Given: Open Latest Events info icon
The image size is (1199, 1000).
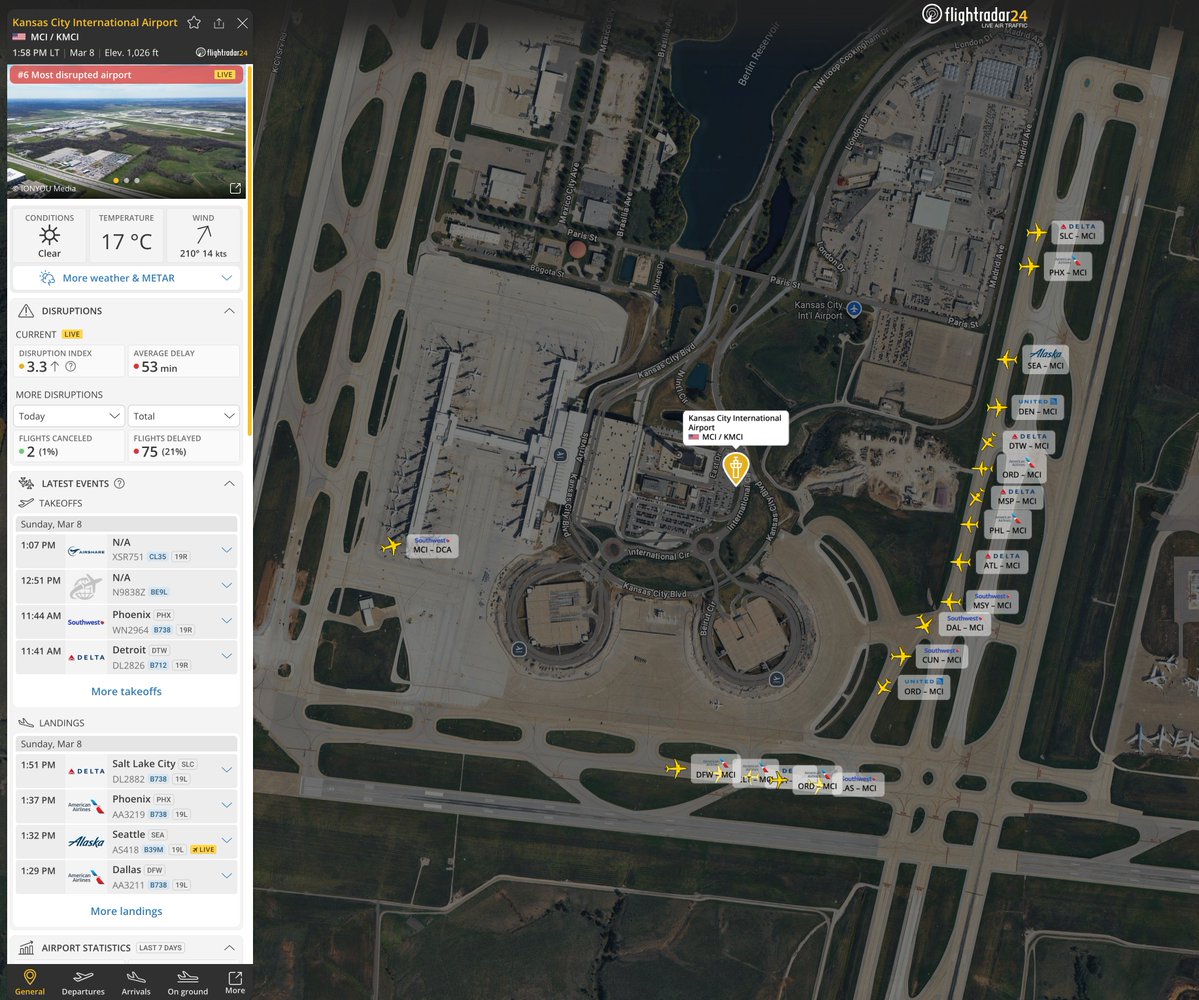Looking at the screenshot, I should tap(119, 483).
